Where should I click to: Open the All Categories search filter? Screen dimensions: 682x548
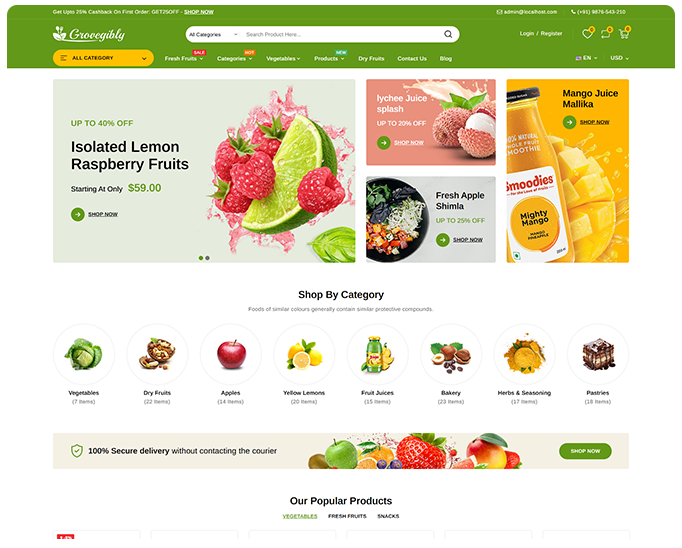click(213, 34)
